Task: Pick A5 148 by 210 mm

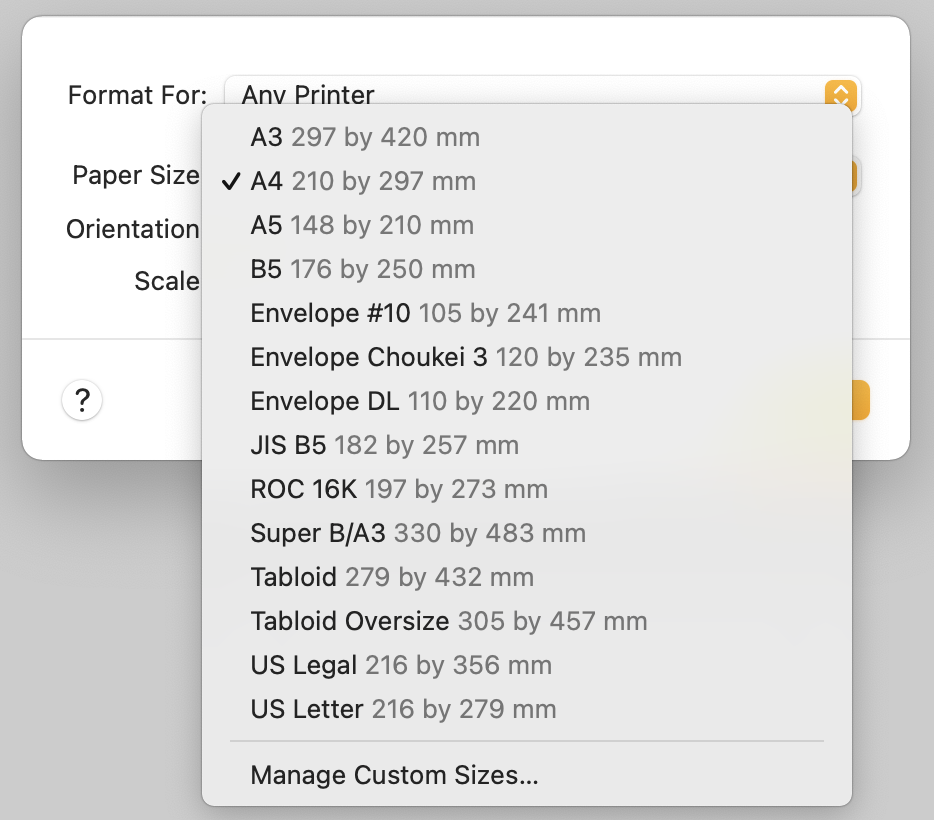Action: coord(362,225)
